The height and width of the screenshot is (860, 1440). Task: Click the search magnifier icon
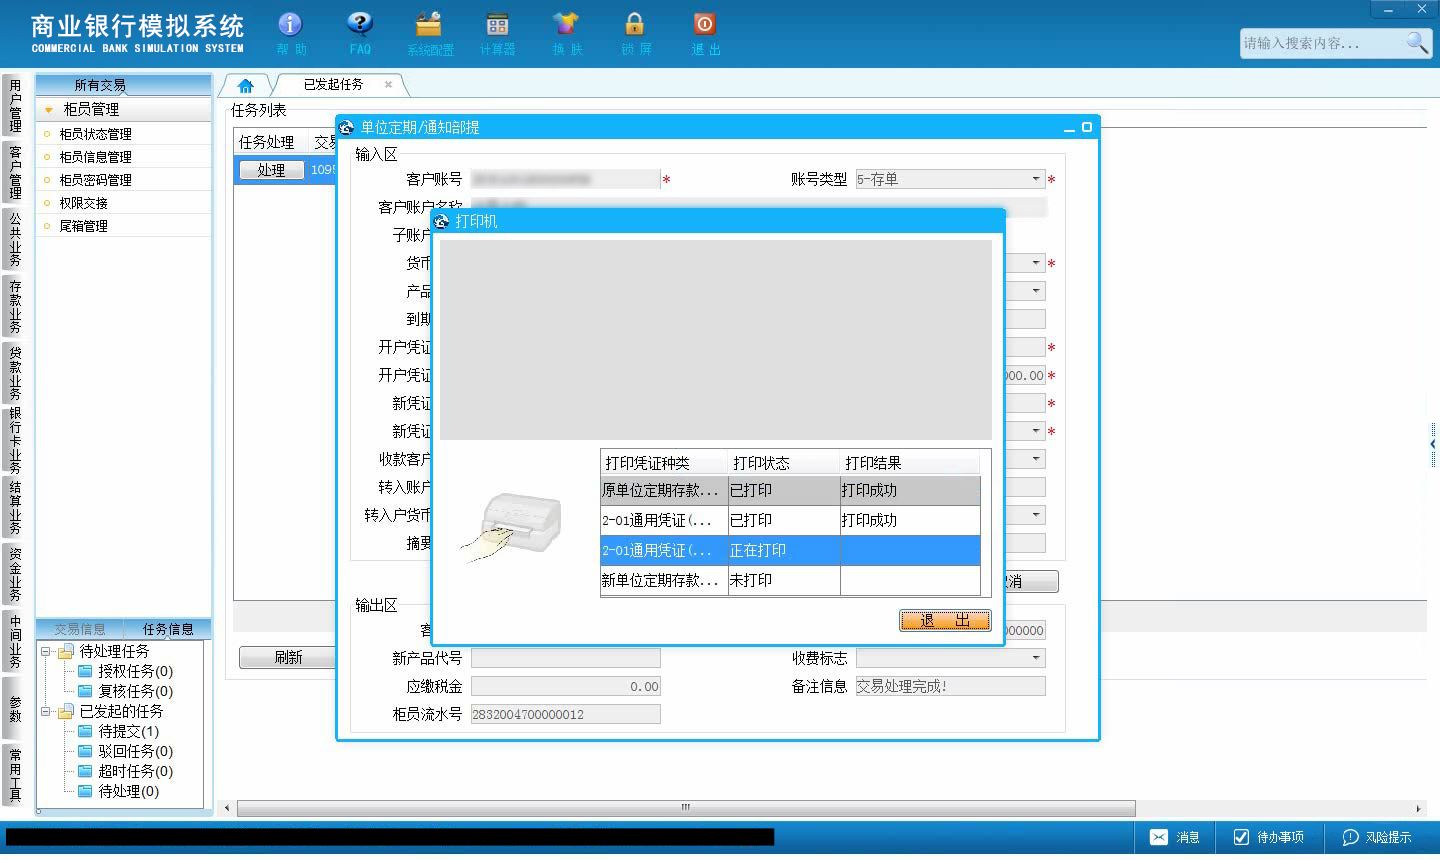1417,42
